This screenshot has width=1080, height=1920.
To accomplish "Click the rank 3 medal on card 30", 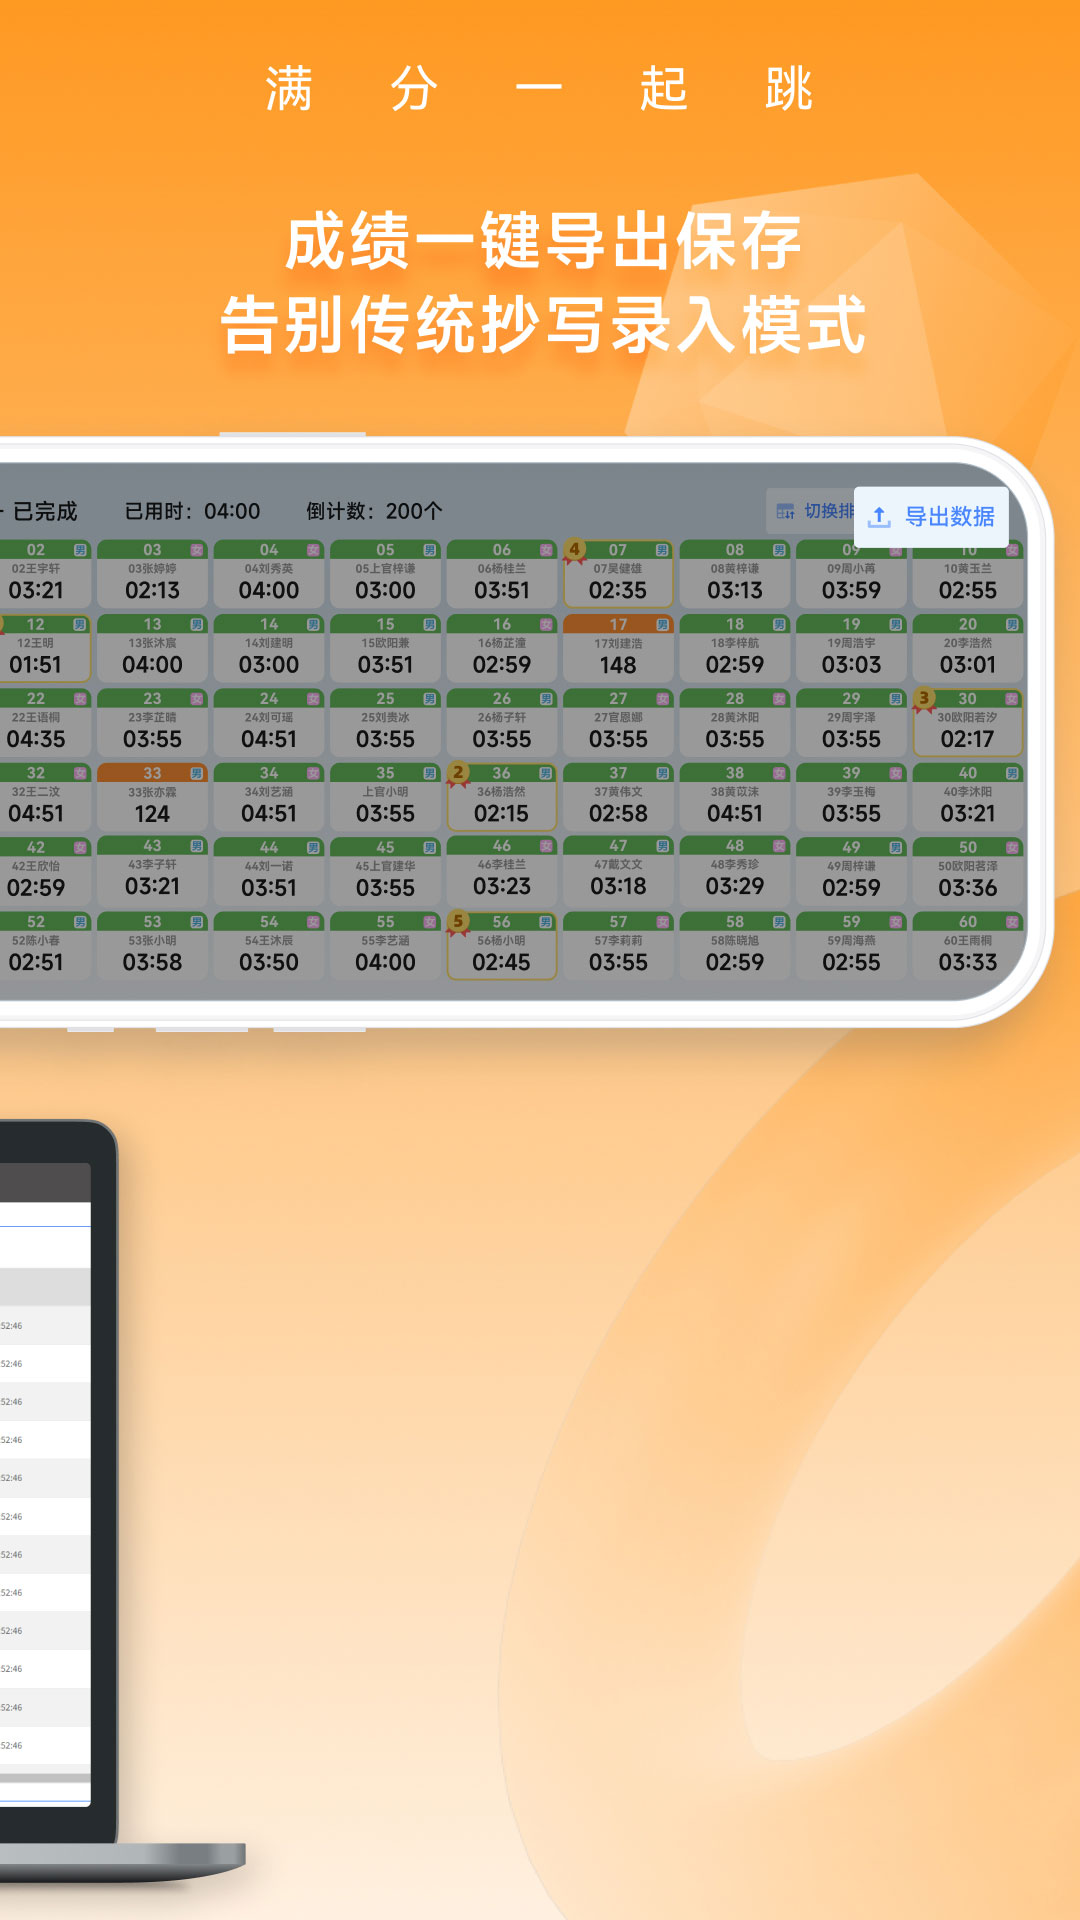I will [924, 699].
